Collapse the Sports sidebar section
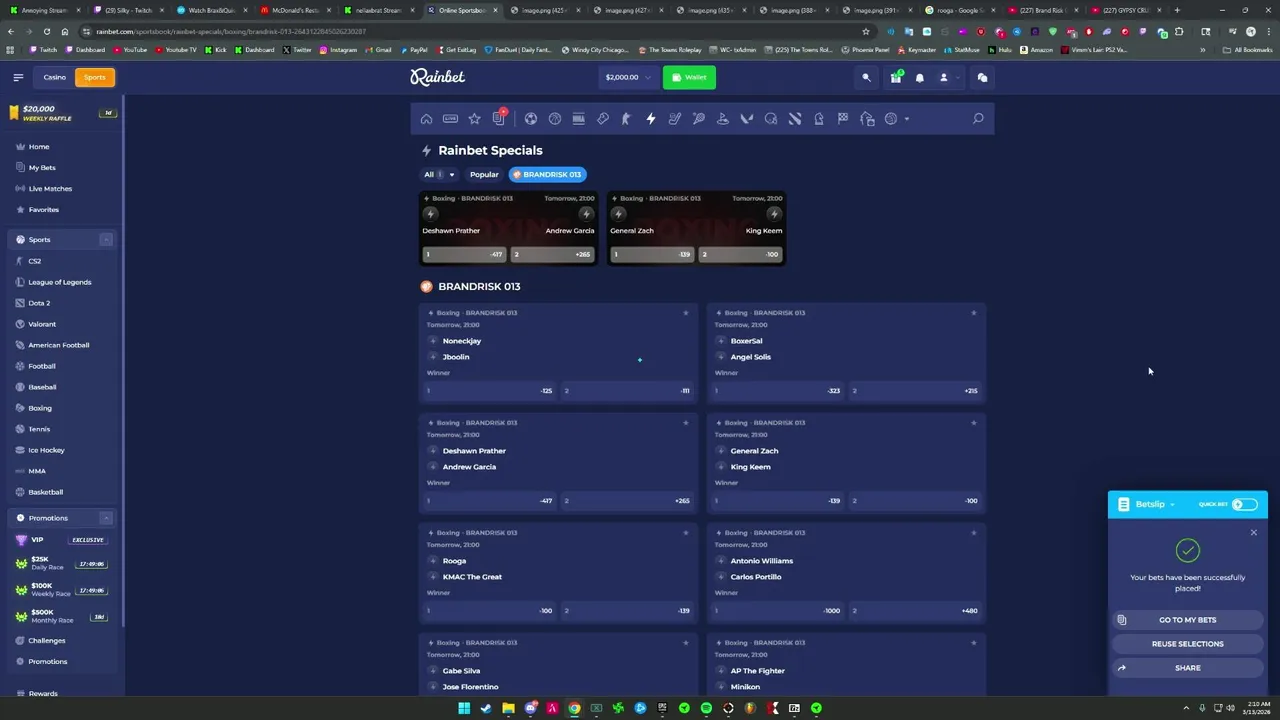 point(106,240)
